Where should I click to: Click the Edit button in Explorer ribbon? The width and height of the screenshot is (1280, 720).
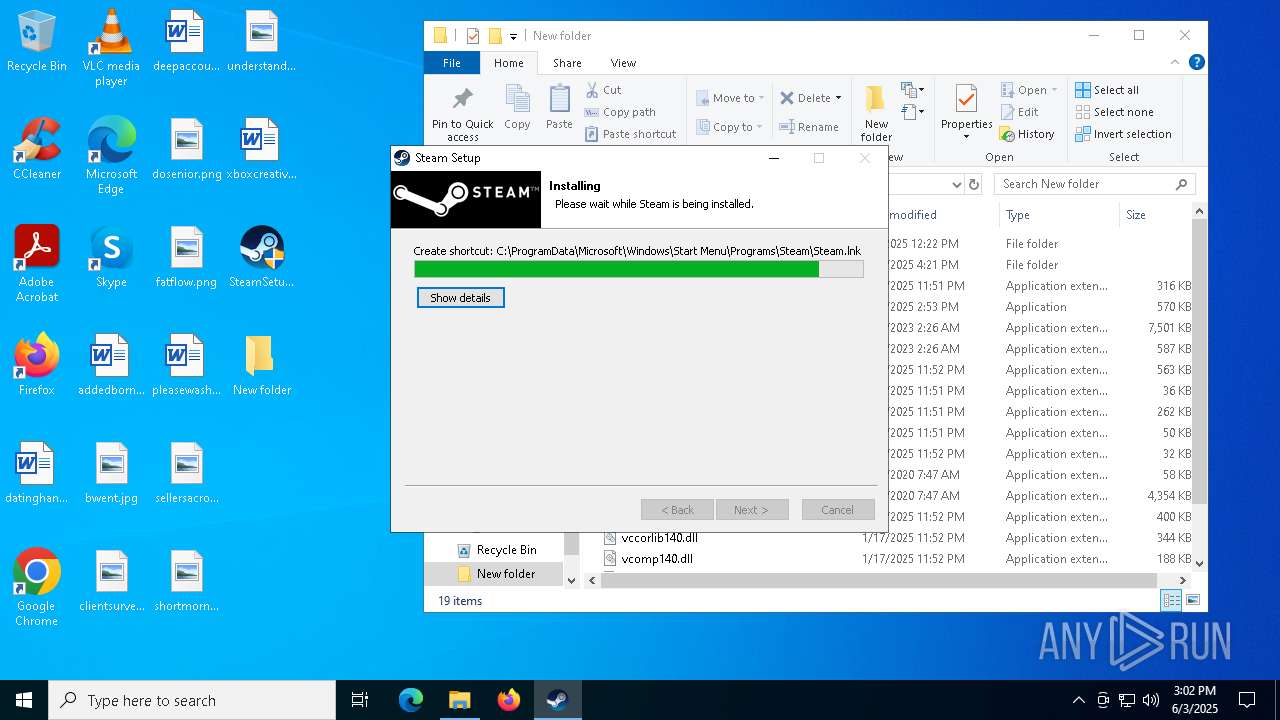coord(1019,112)
